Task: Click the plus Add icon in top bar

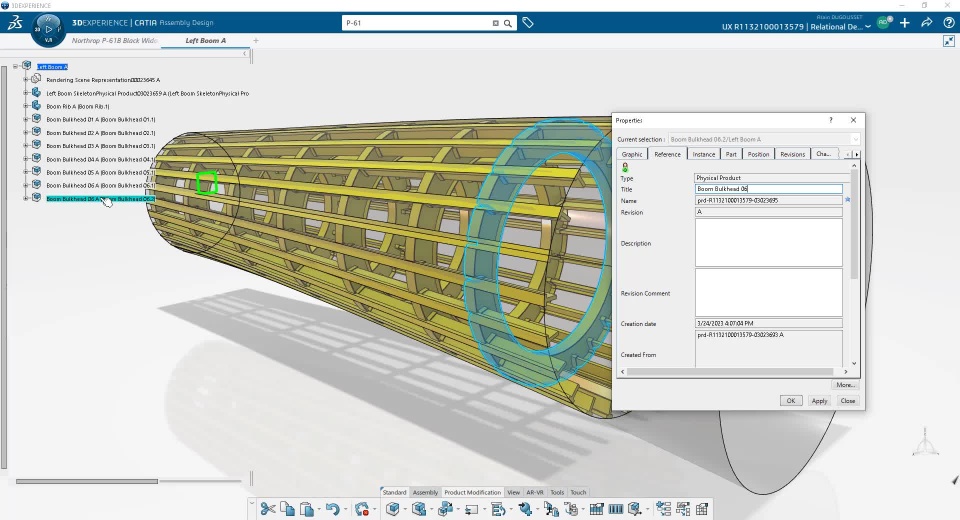Action: pos(905,23)
